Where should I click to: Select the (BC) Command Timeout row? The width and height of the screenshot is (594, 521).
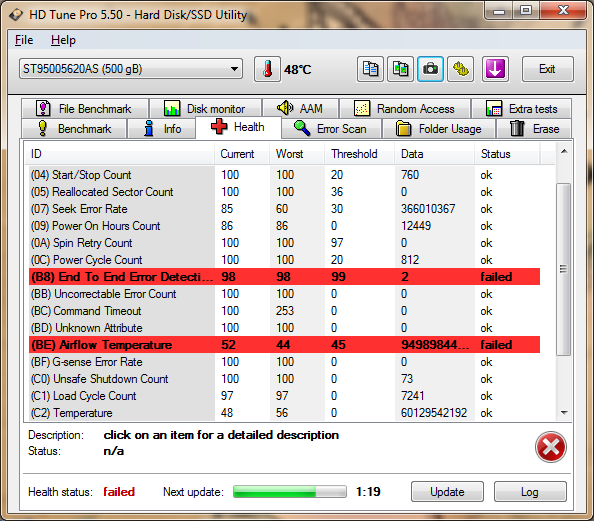pyautogui.click(x=284, y=311)
